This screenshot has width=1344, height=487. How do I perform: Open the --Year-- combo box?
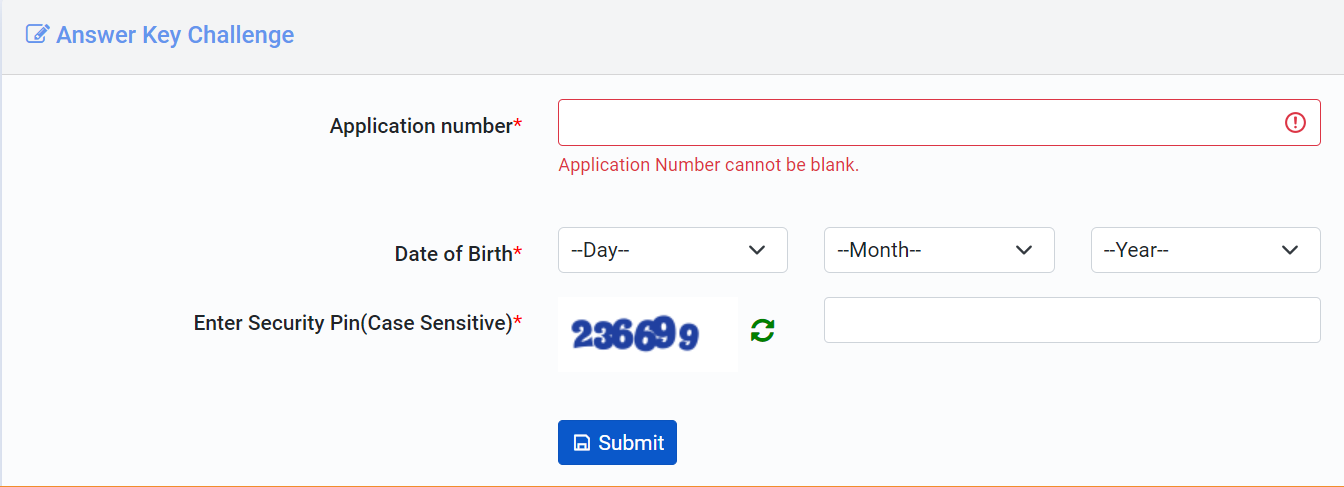[x=1205, y=250]
